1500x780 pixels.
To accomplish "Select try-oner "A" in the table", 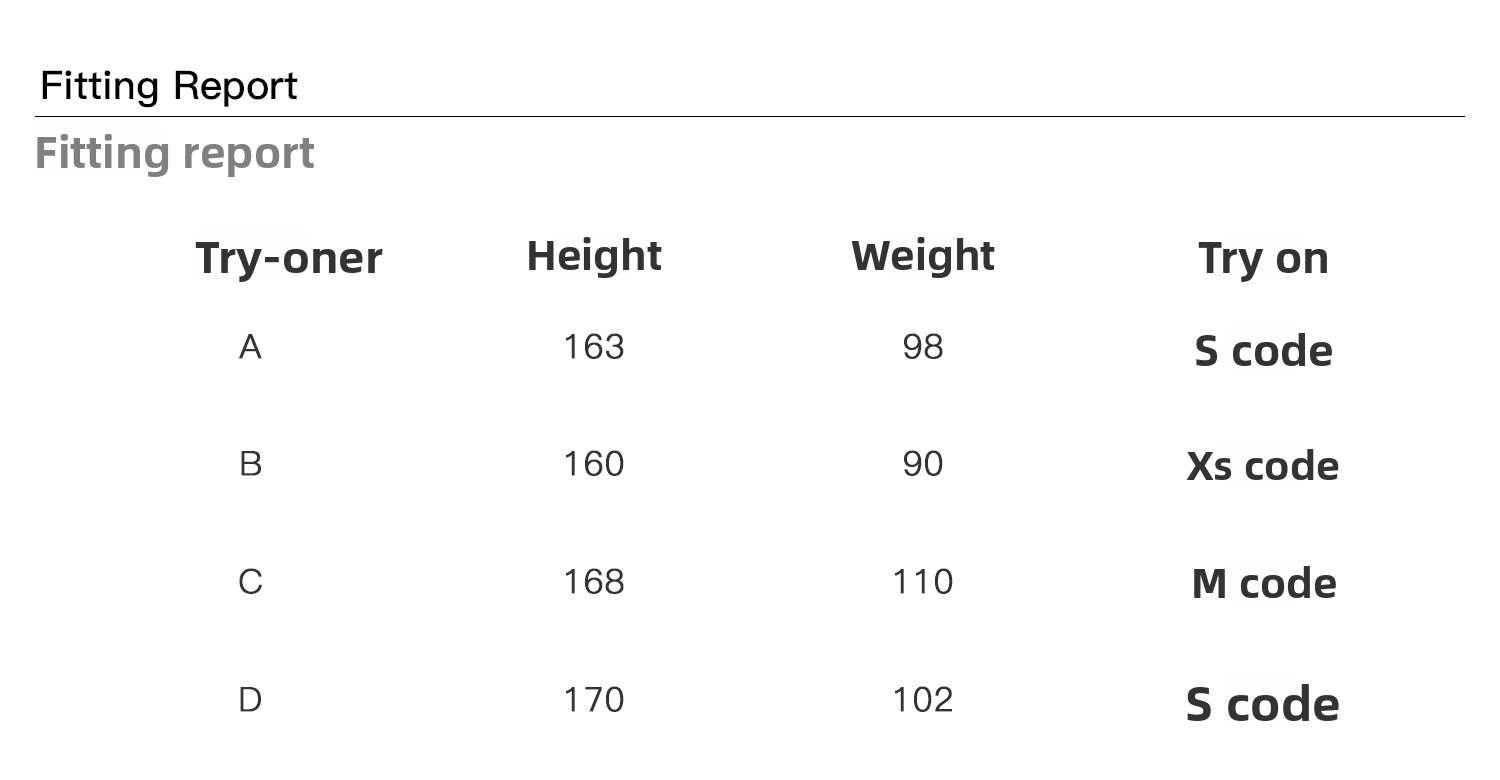I will coord(250,347).
